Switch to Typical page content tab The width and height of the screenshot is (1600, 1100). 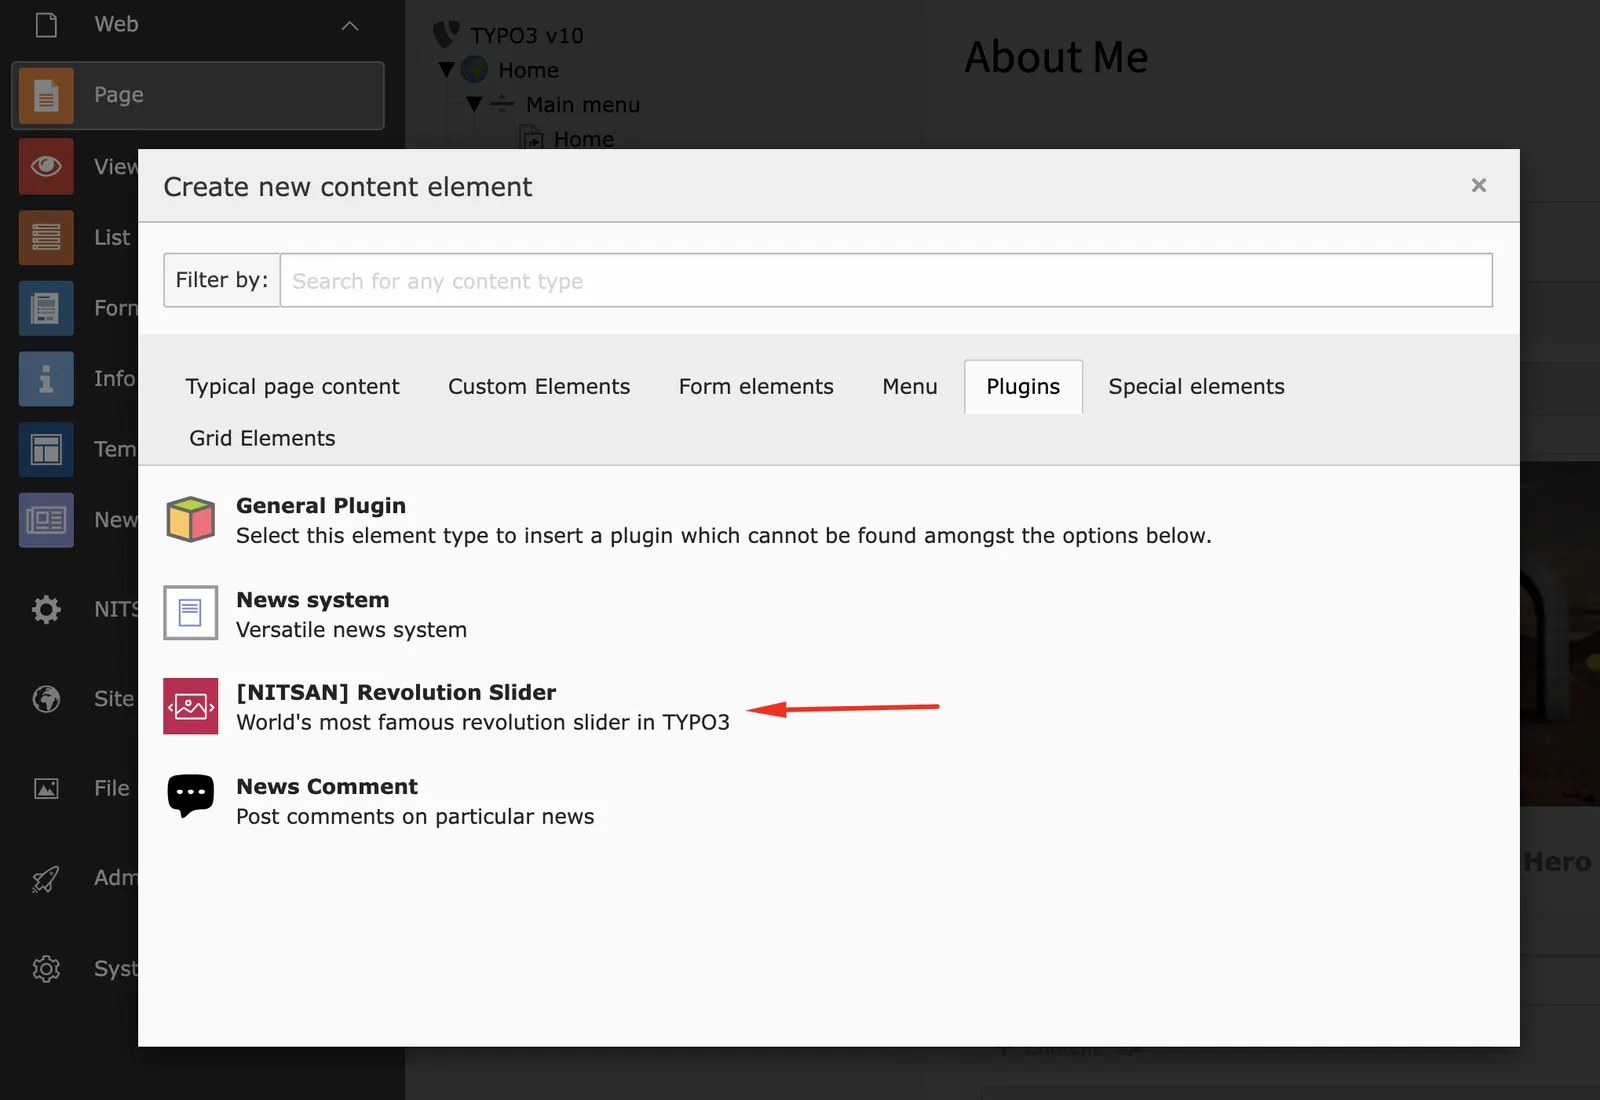click(x=292, y=387)
